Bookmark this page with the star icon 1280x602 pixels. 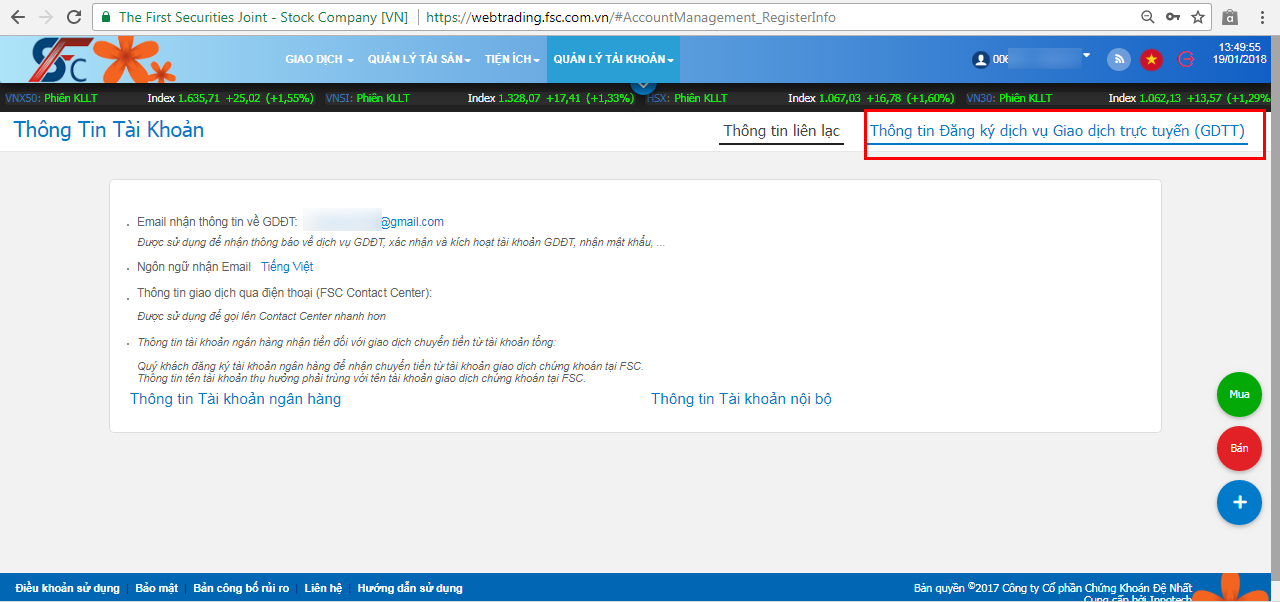[1198, 17]
